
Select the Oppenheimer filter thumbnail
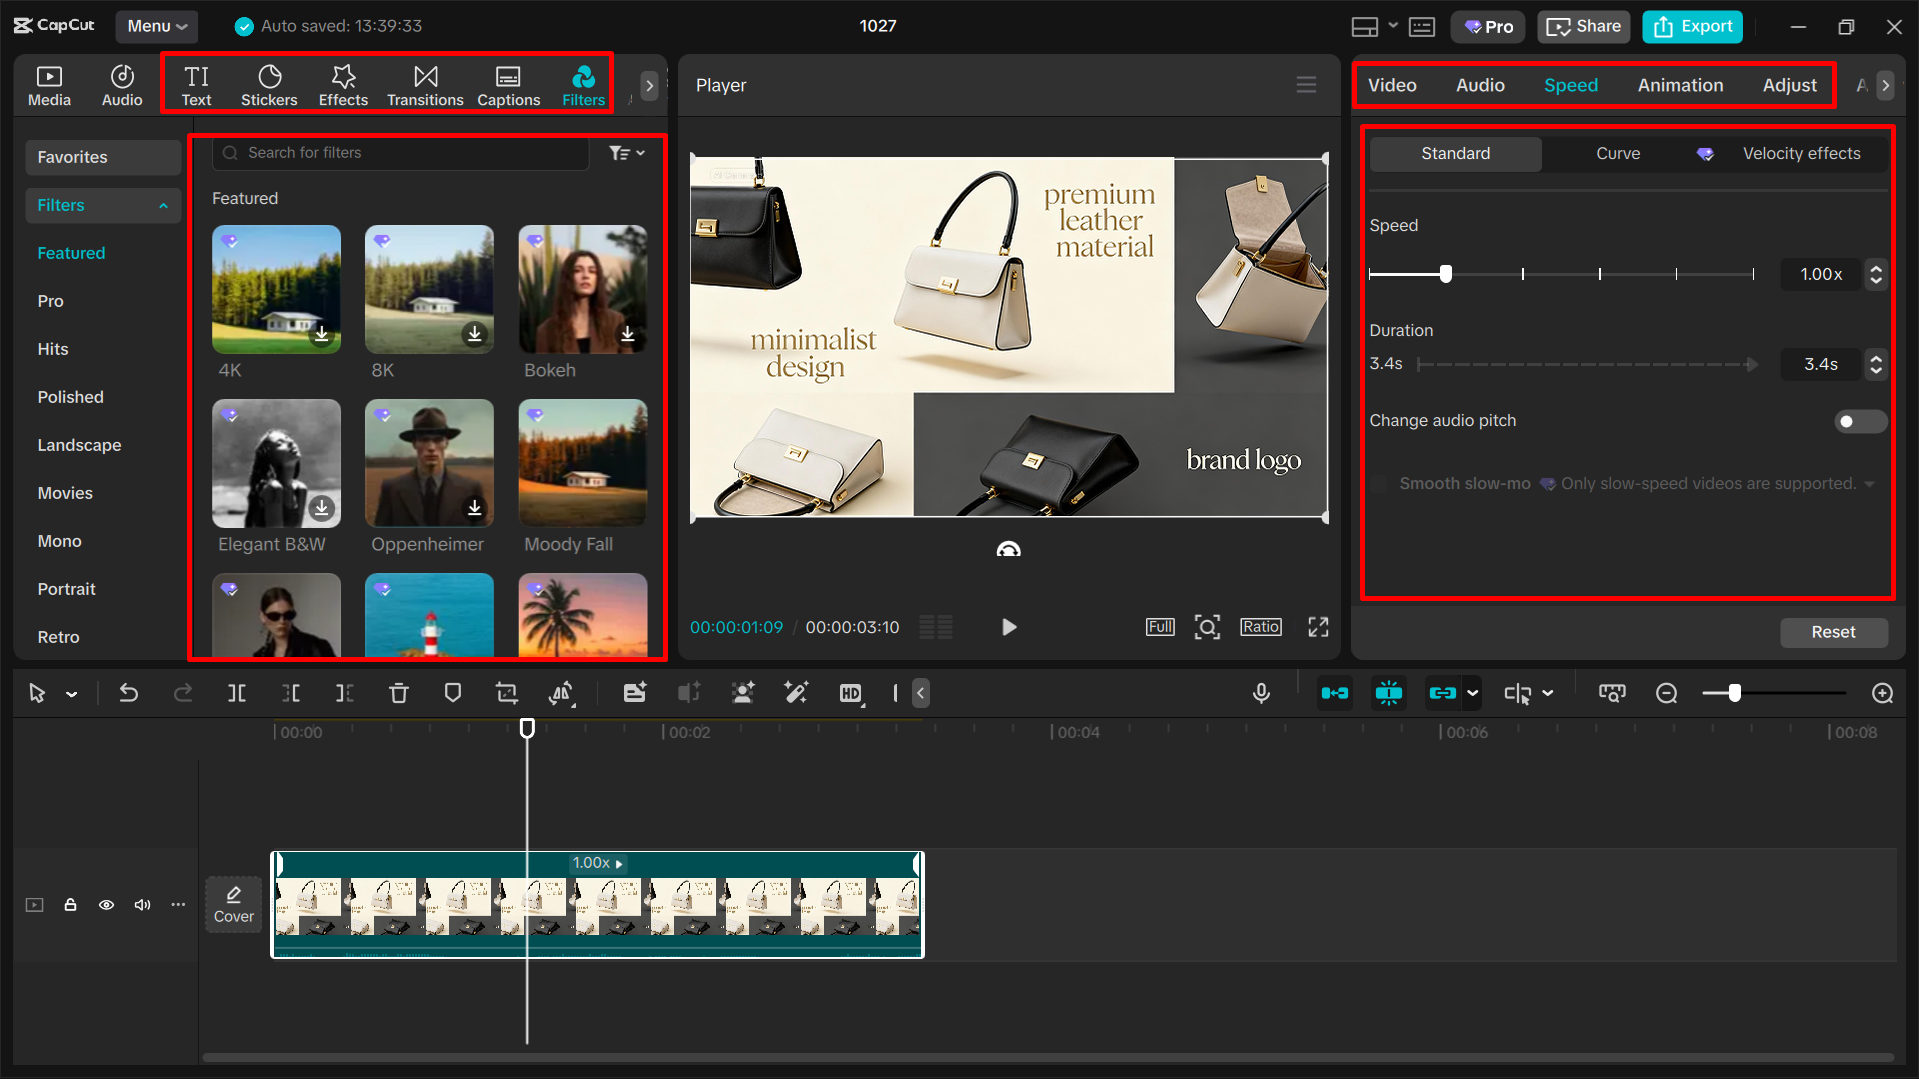(x=429, y=463)
